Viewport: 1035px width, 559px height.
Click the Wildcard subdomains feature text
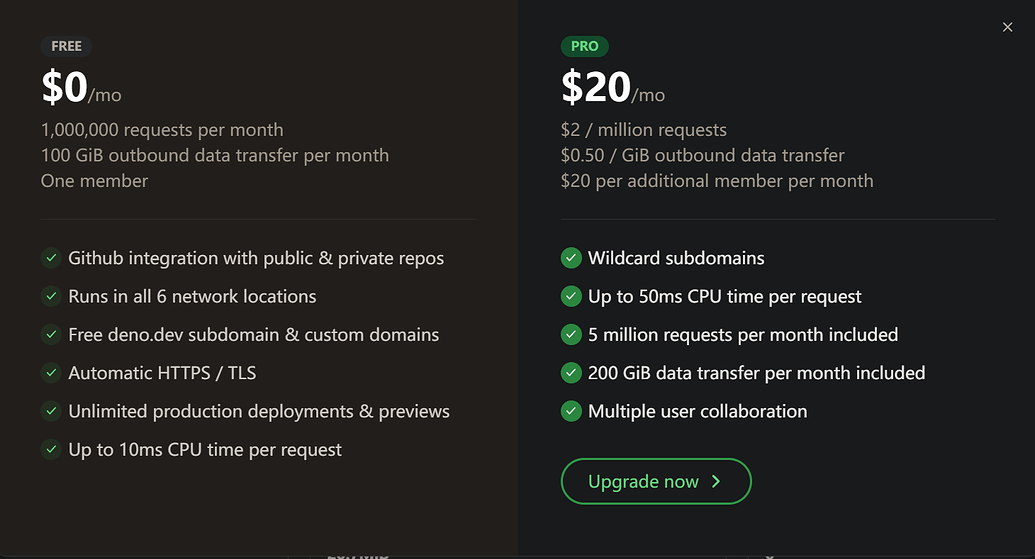[676, 258]
